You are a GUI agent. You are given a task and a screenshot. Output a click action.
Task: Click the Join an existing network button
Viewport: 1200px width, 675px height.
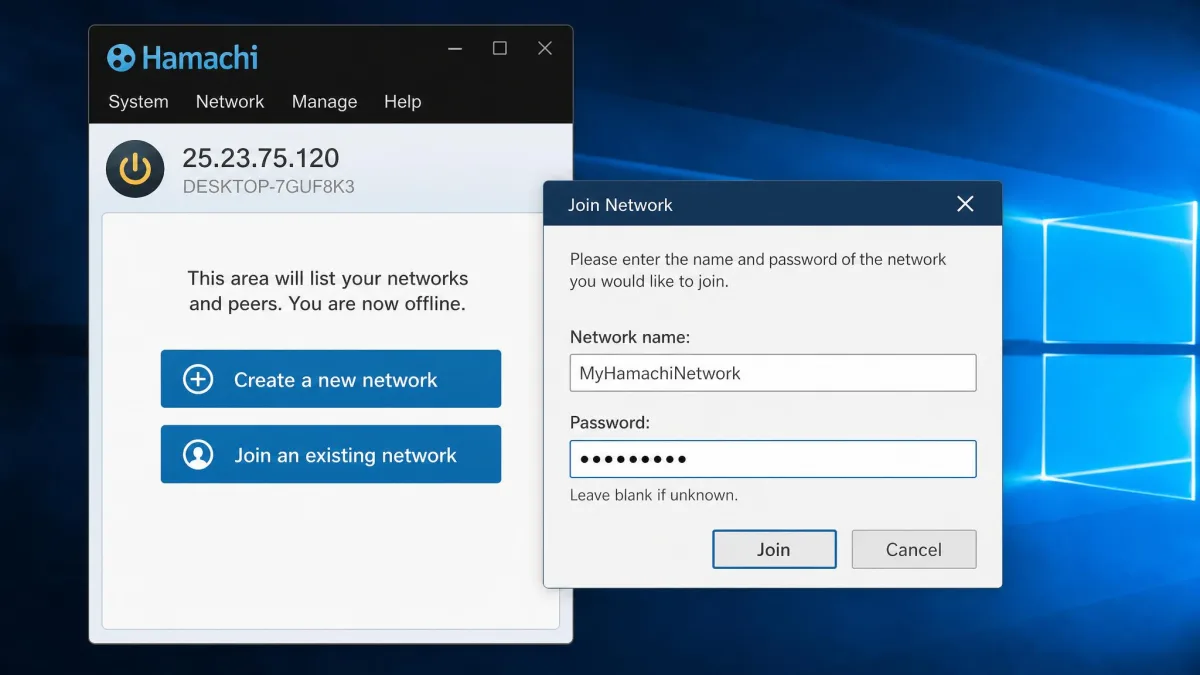[x=331, y=454]
